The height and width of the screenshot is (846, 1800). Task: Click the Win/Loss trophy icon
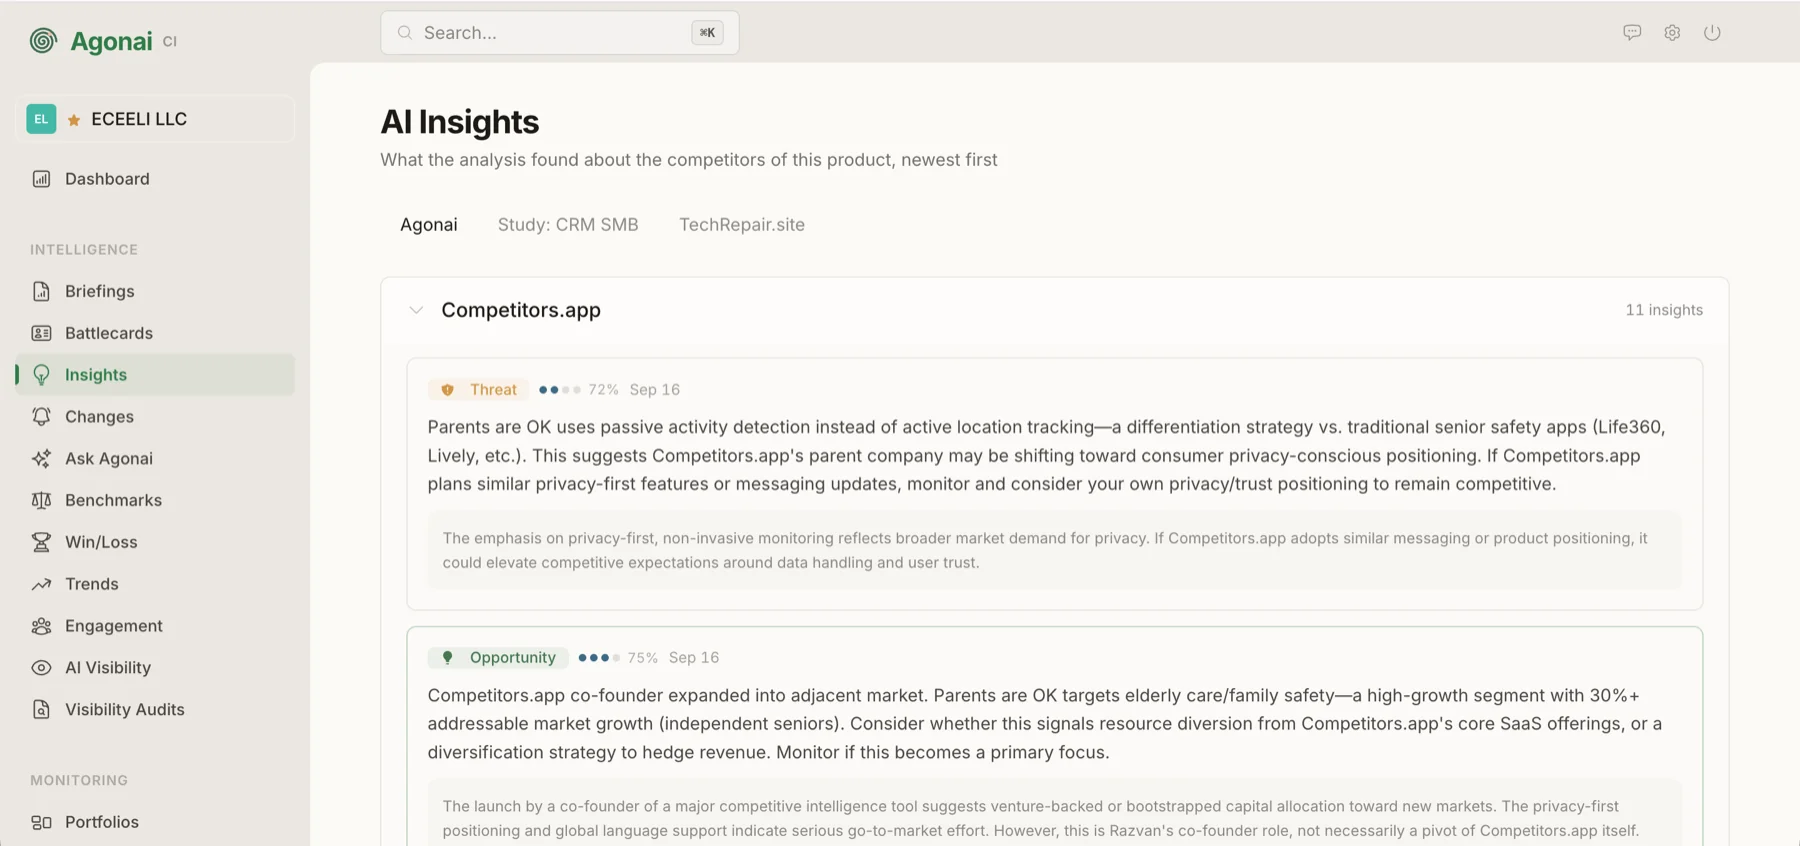(41, 542)
